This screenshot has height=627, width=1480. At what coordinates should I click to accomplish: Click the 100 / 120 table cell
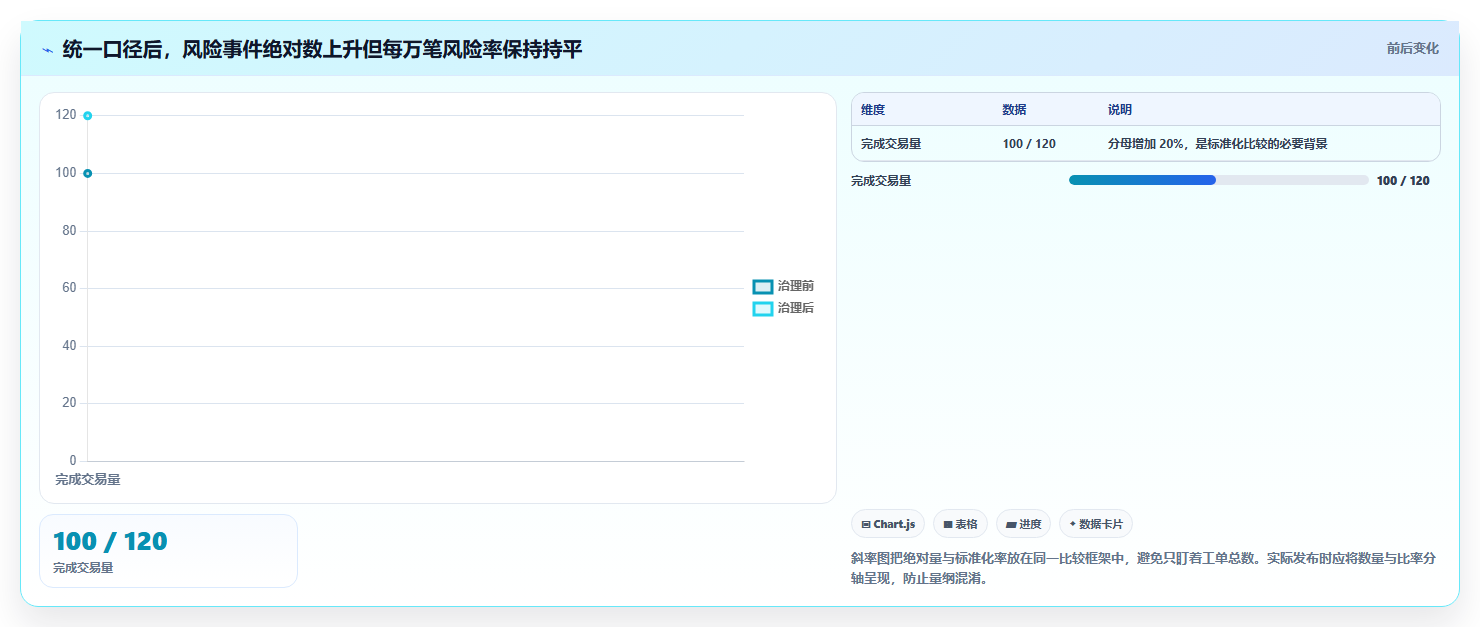point(1029,144)
